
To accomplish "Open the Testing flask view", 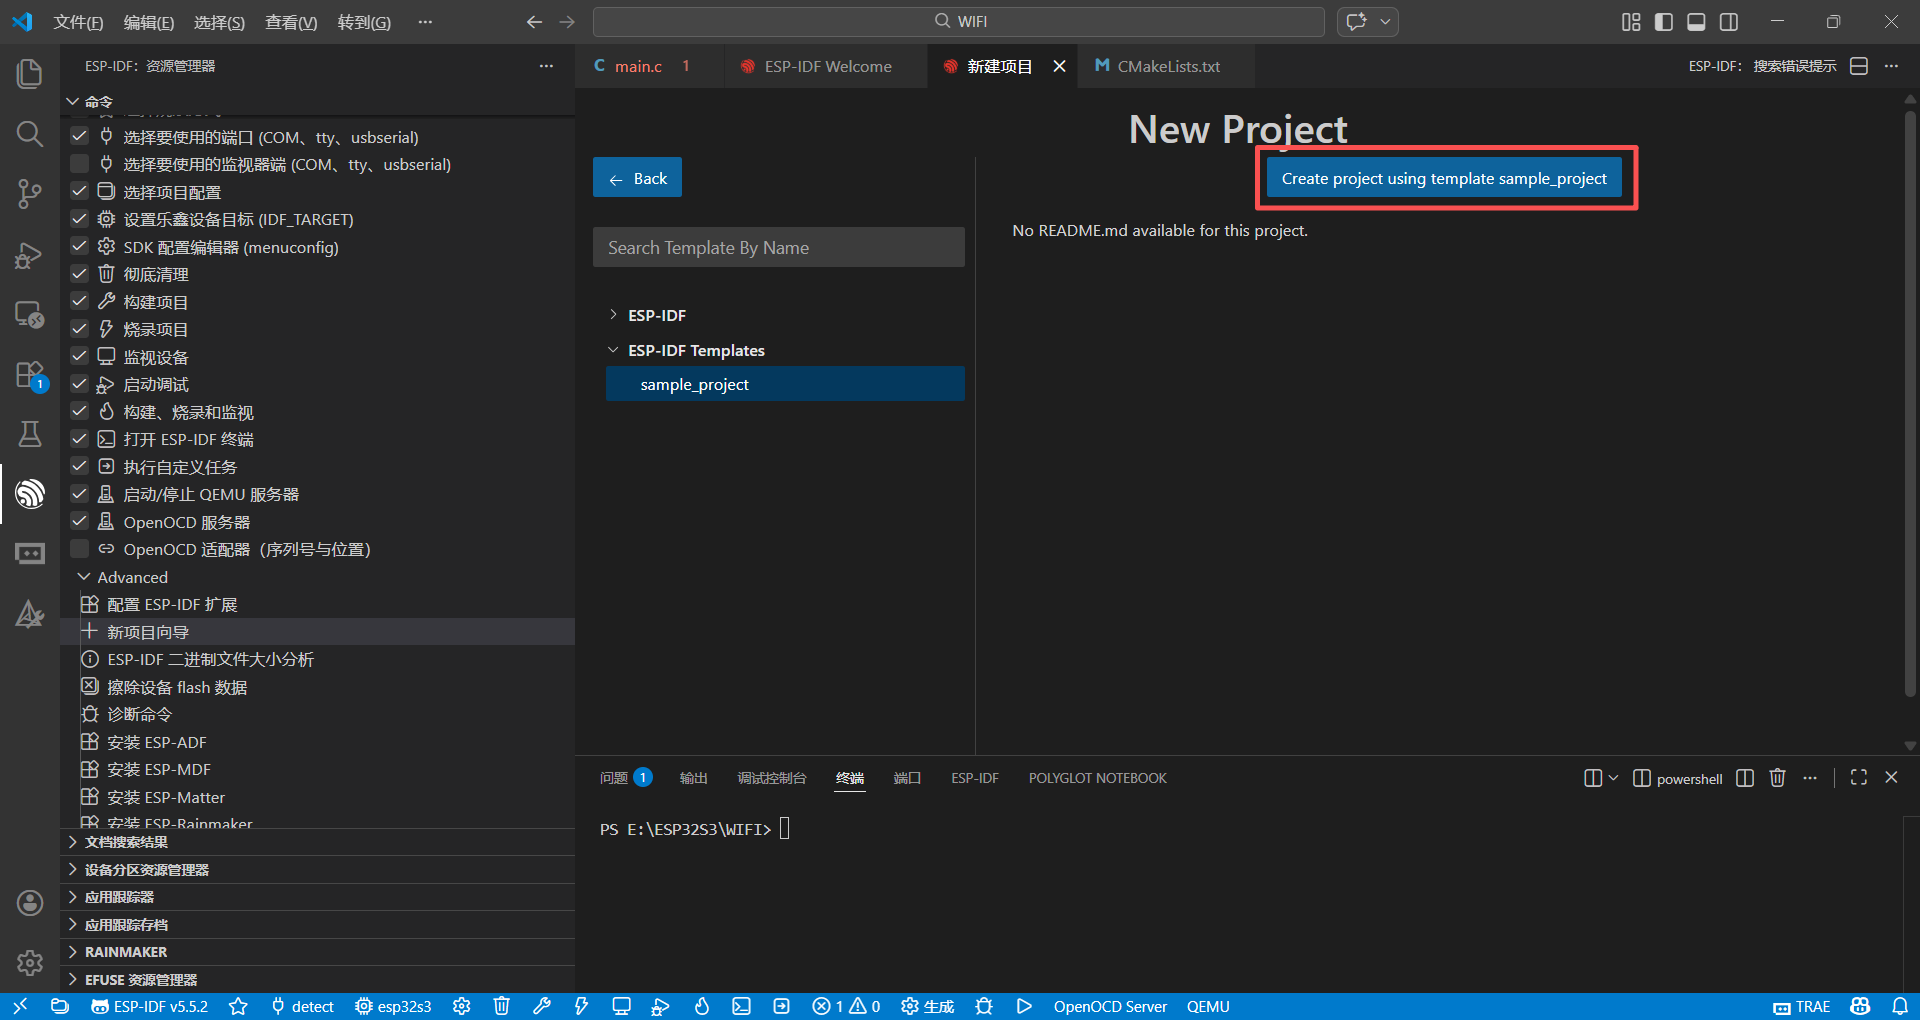I will click(30, 433).
